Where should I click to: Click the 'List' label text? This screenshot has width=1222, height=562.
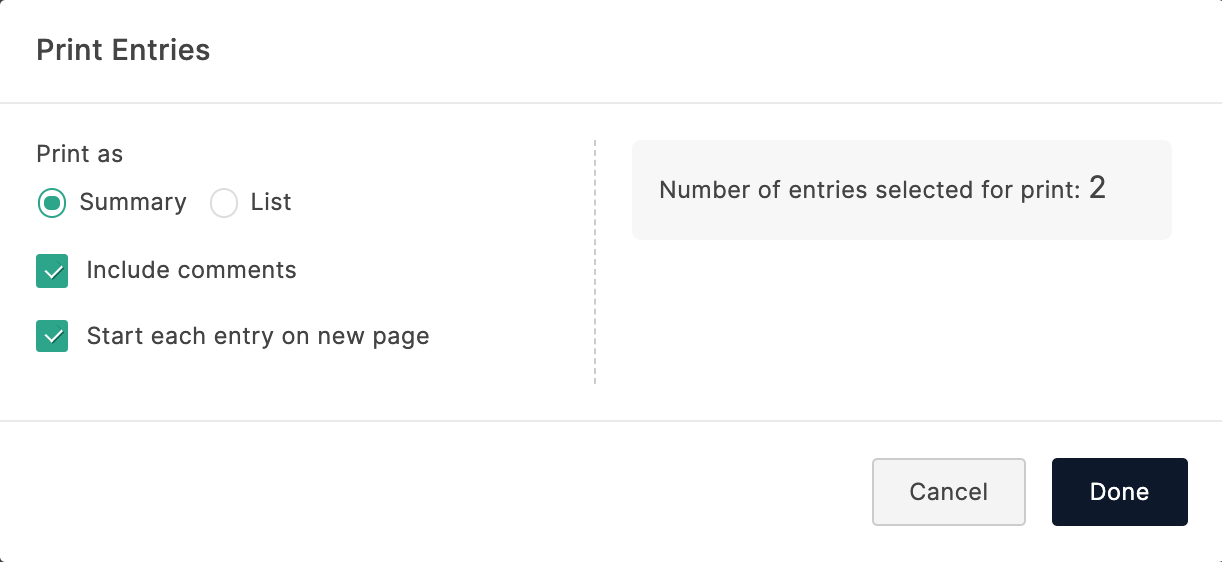pos(271,202)
